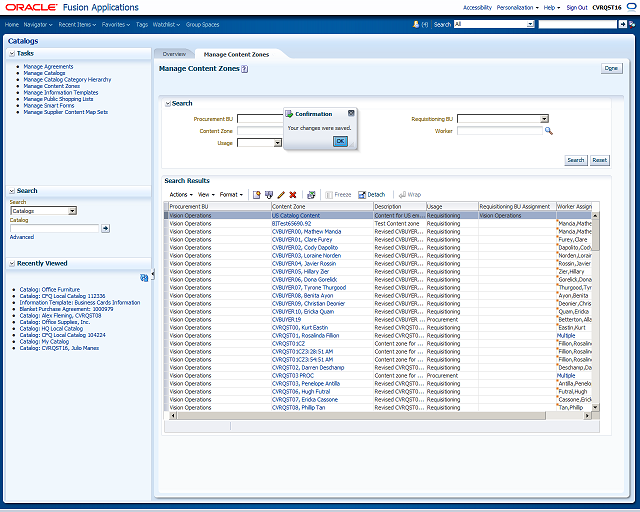640x512 pixels.
Task: Open Manage Smart Forms task link
Action: click(x=49, y=106)
